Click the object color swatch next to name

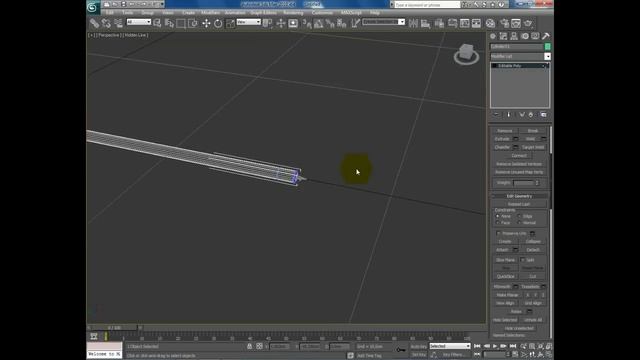coord(548,47)
